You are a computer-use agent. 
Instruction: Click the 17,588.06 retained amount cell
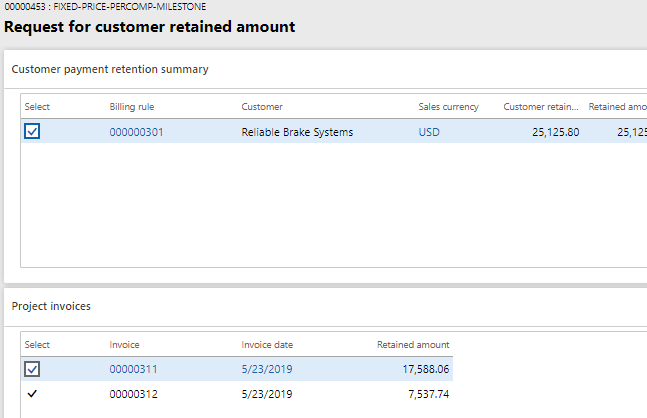pos(421,369)
